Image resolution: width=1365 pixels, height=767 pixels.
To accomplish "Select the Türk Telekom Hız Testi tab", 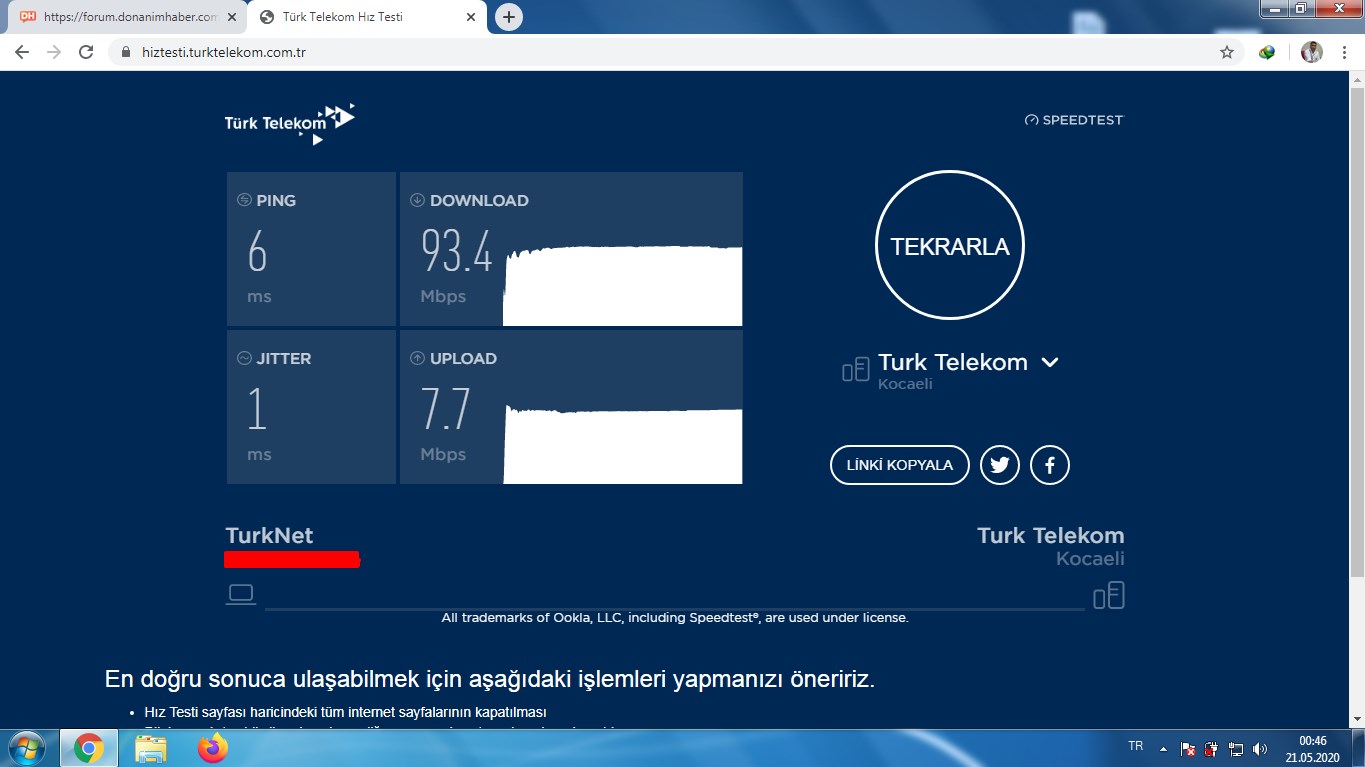I will (366, 17).
